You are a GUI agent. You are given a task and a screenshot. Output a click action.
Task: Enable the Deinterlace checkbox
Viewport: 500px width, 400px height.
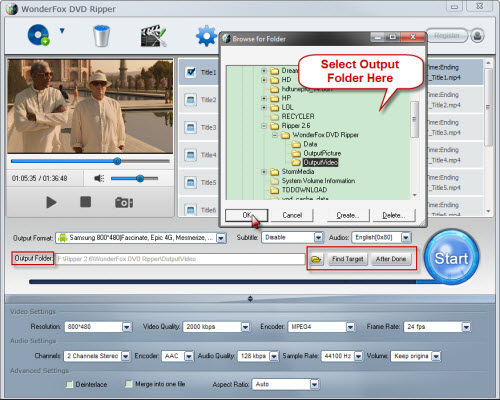(x=70, y=385)
